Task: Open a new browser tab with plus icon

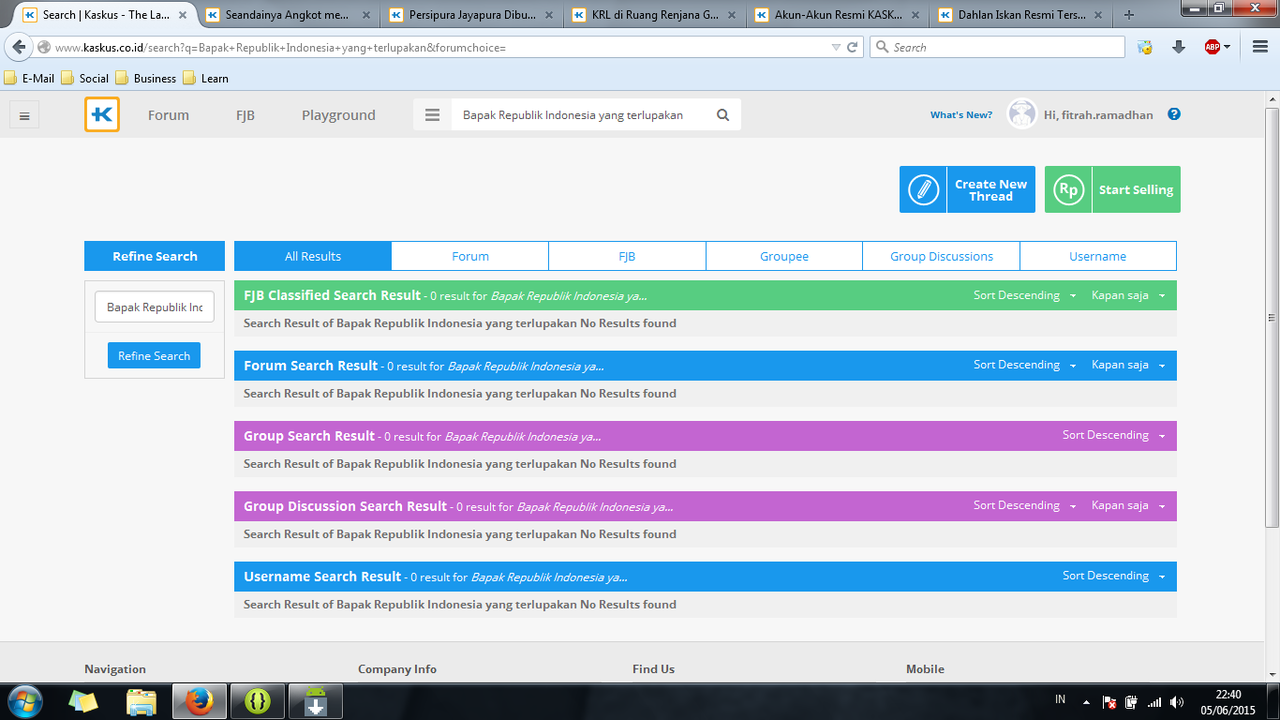Action: point(1129,15)
